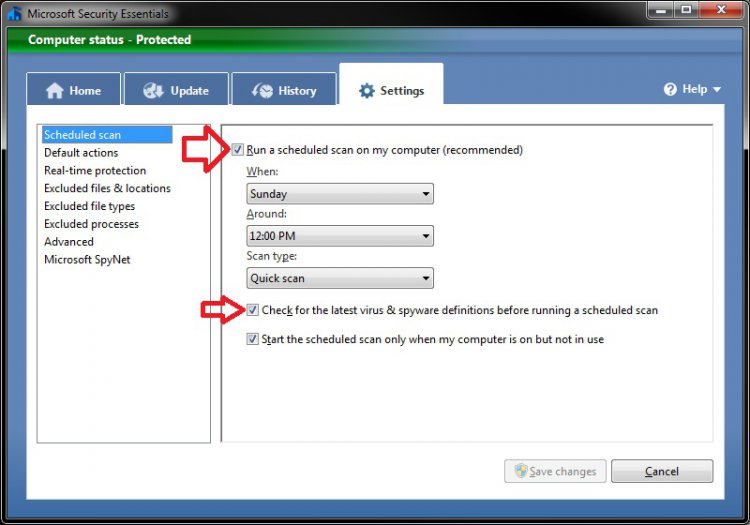Select Excluded files & locations
The image size is (750, 525).
107,188
